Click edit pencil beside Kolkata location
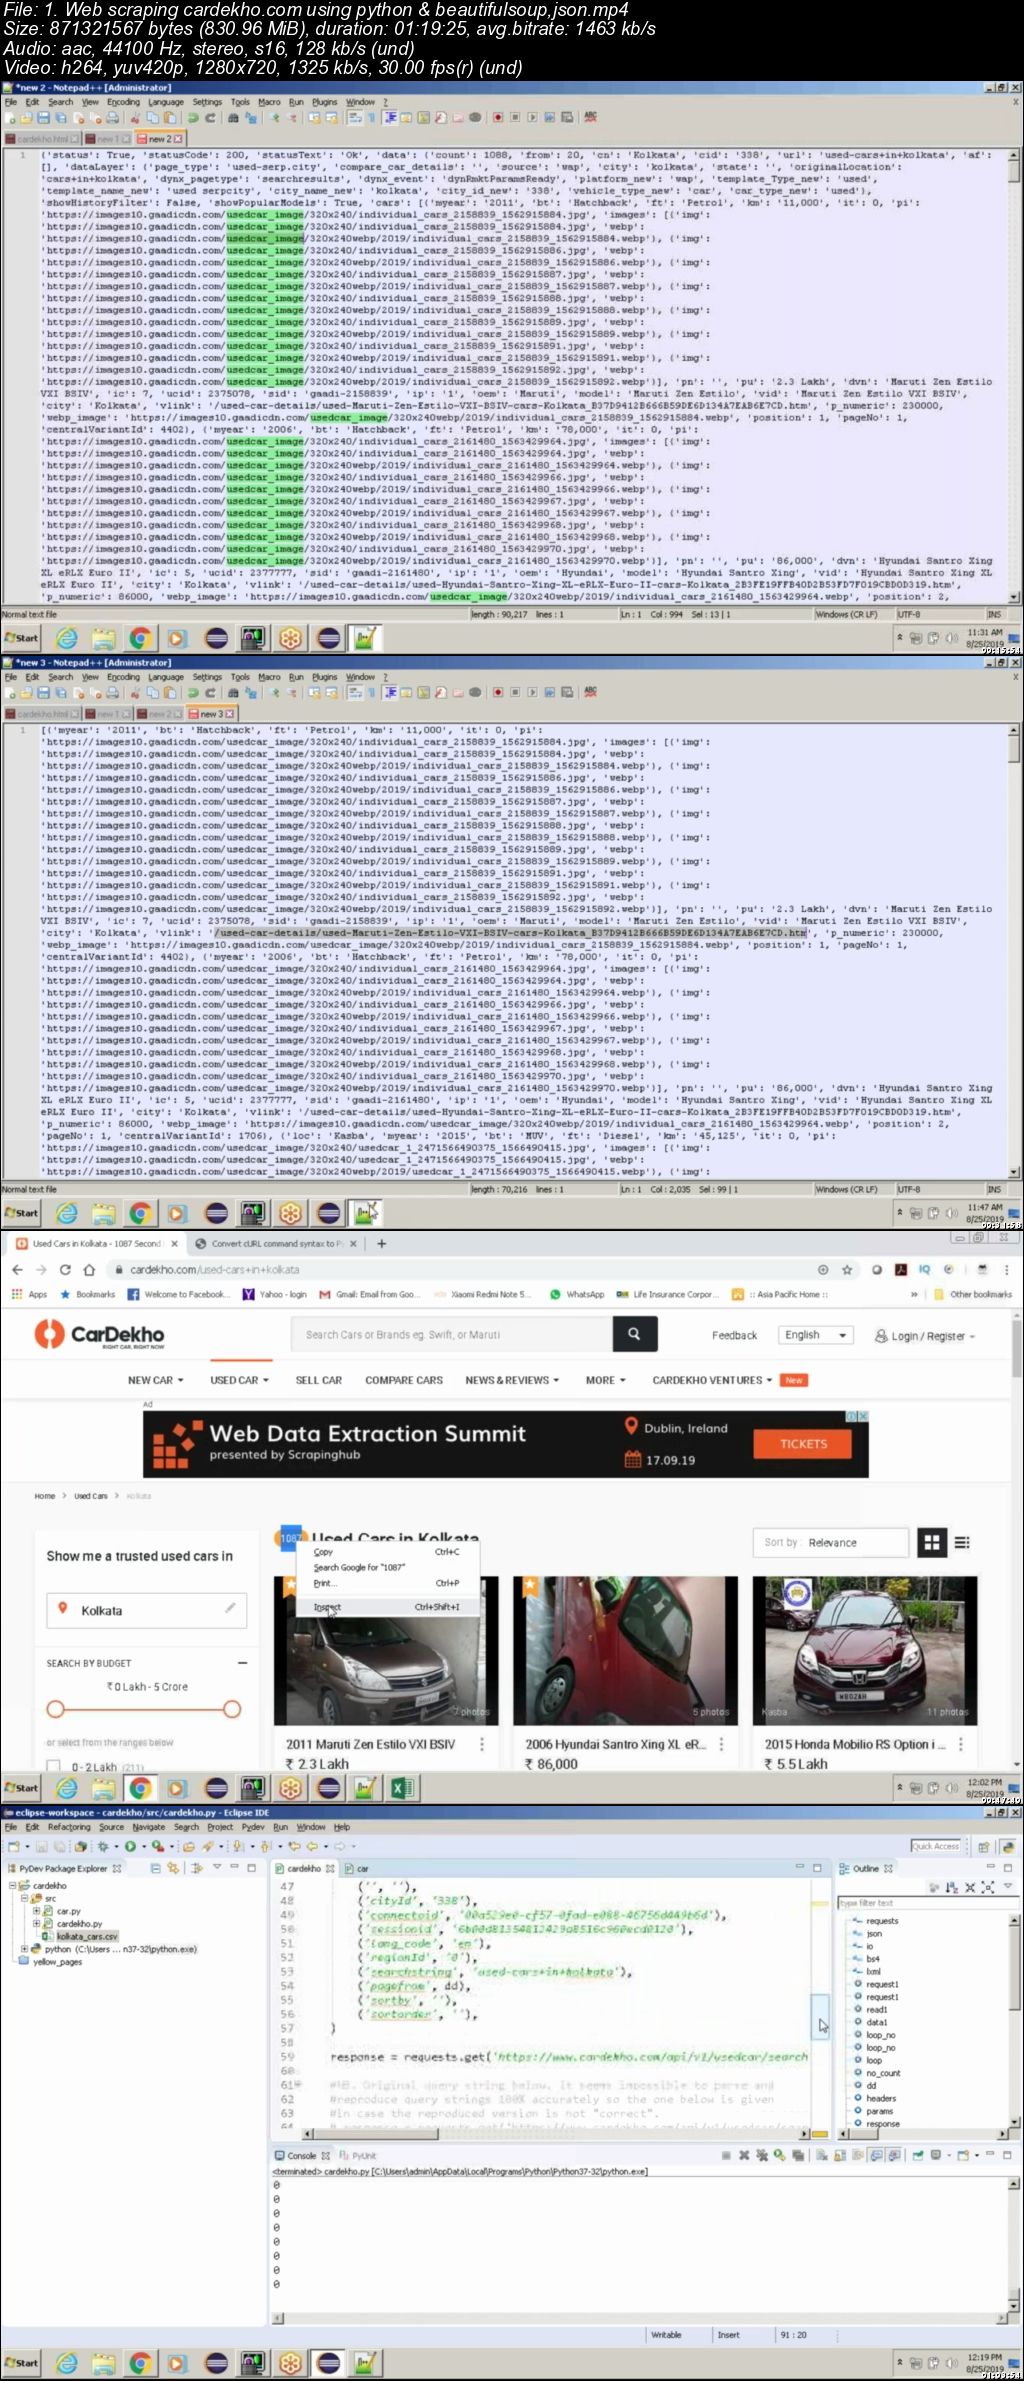Screen dimensions: 1024x2381 click(x=230, y=1608)
